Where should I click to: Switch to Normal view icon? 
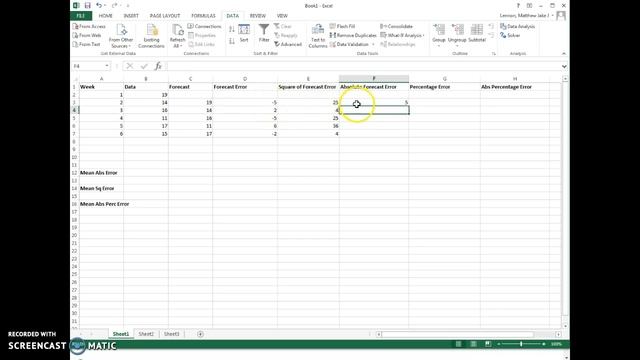coord(459,344)
